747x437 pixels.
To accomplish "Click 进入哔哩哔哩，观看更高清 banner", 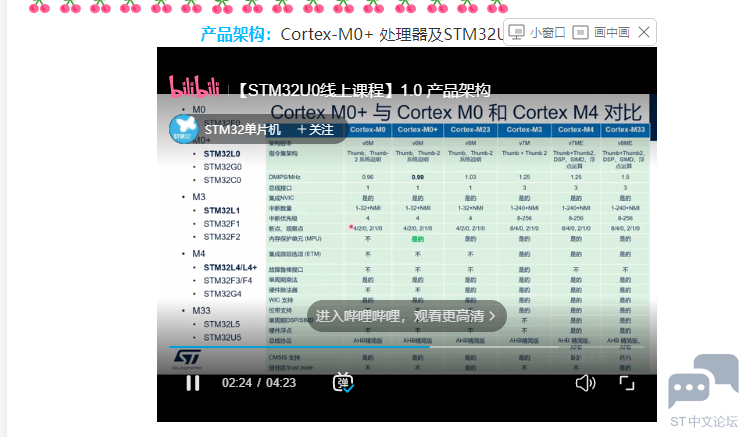I will (x=406, y=316).
